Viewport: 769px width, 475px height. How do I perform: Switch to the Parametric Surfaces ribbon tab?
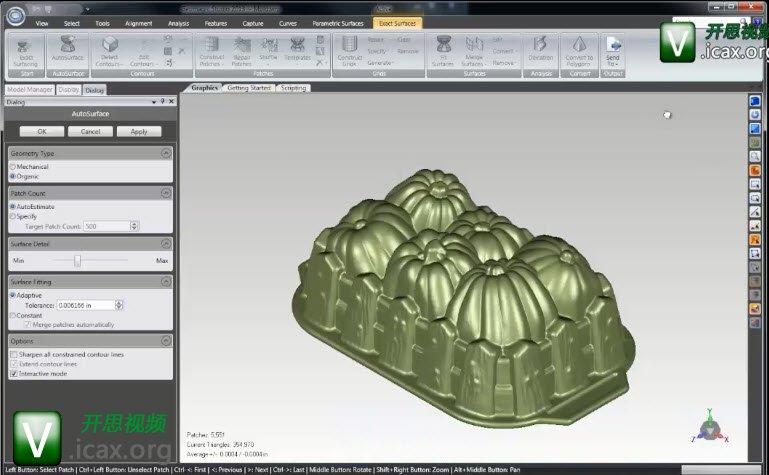point(340,22)
